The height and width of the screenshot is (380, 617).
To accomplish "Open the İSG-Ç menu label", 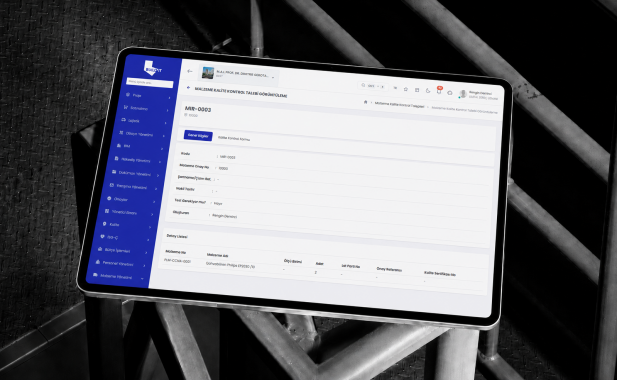I will [x=112, y=237].
